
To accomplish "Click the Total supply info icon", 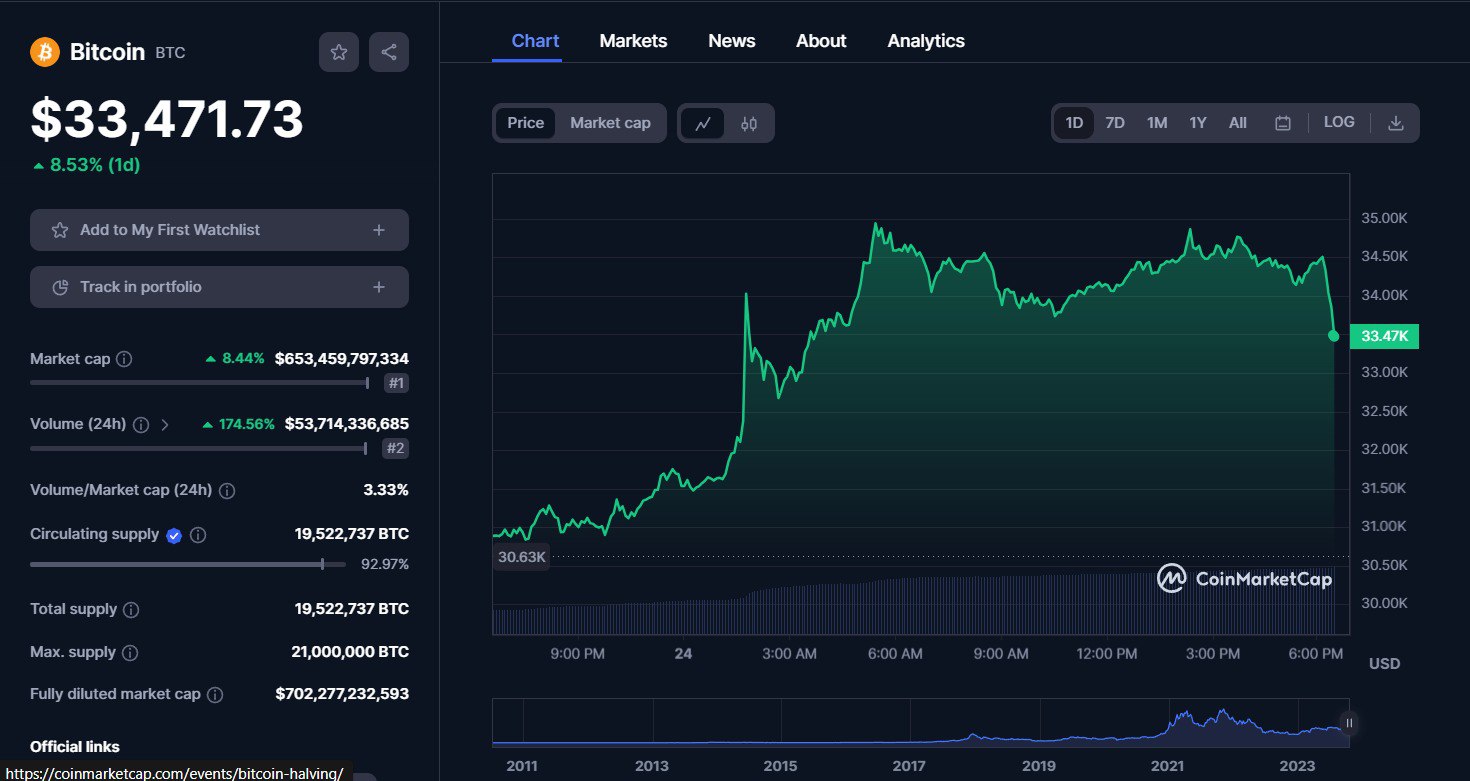I will coord(131,610).
